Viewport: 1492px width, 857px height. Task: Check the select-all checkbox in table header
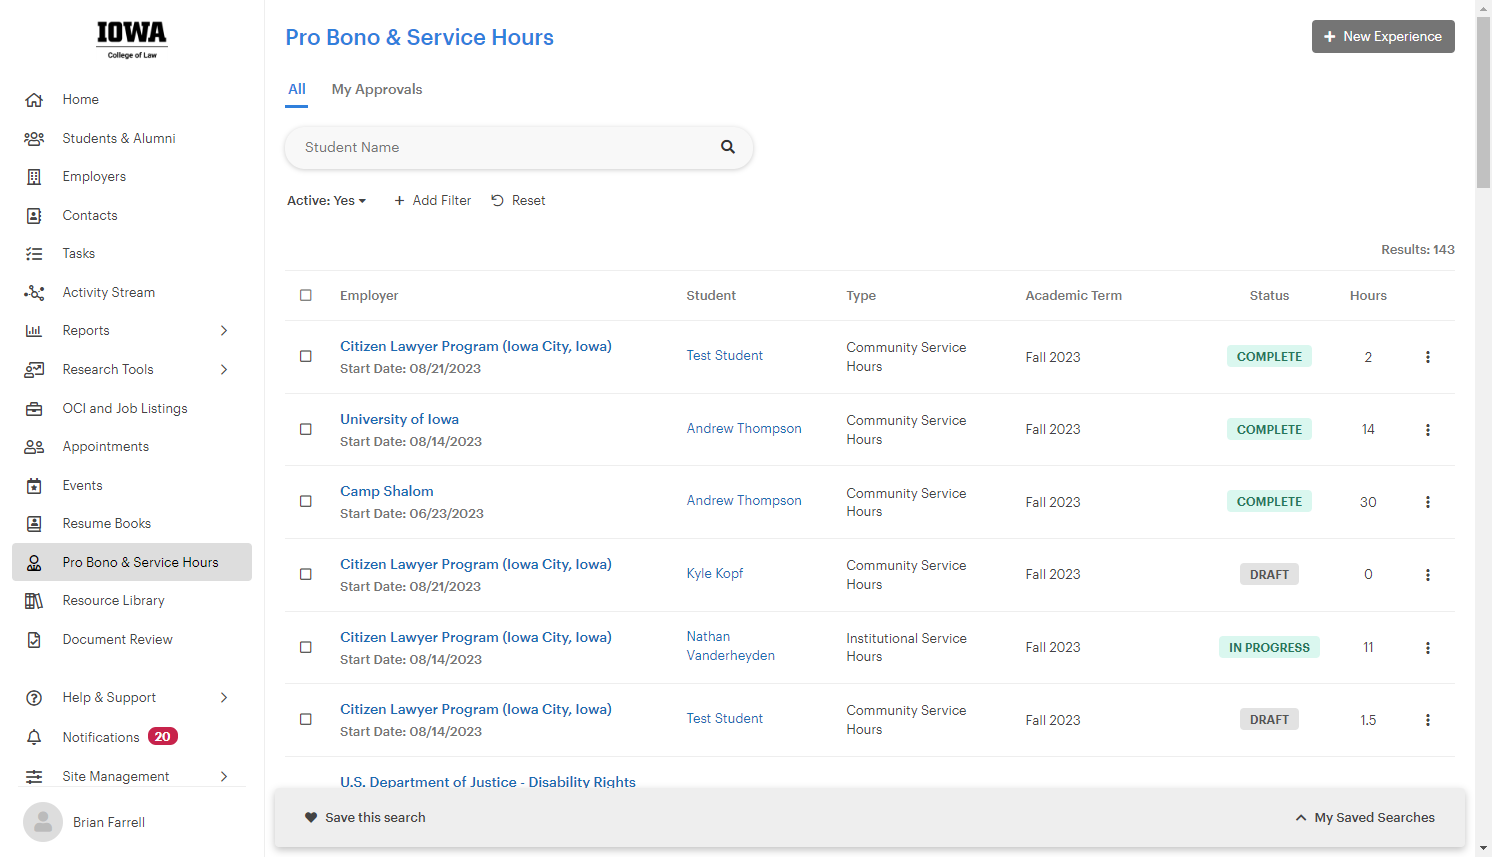tap(306, 296)
